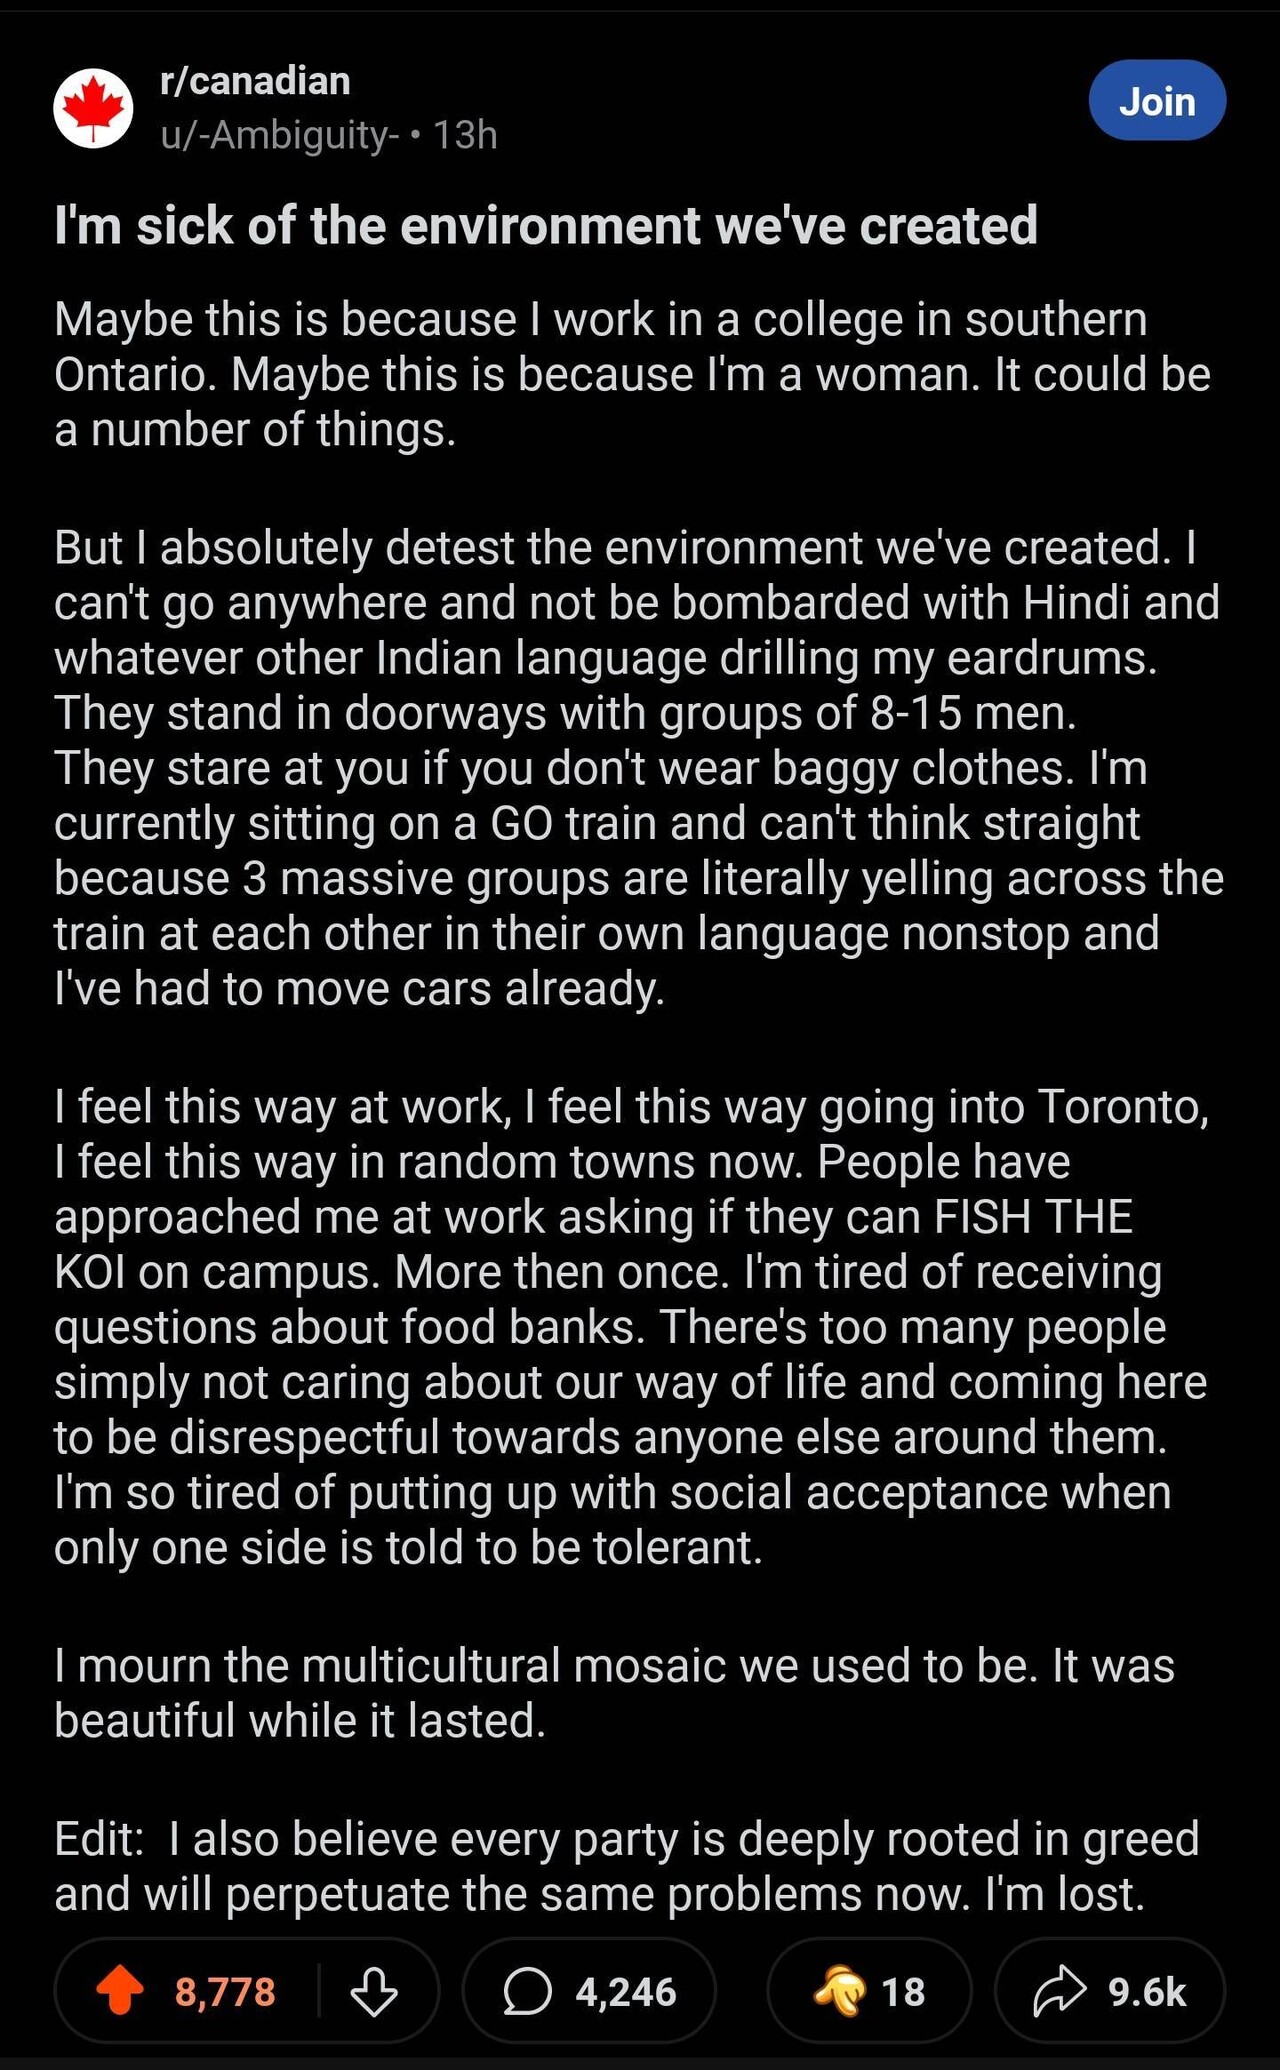Click the 8,778 upvote count
This screenshot has height=2070, width=1280.
225,1991
